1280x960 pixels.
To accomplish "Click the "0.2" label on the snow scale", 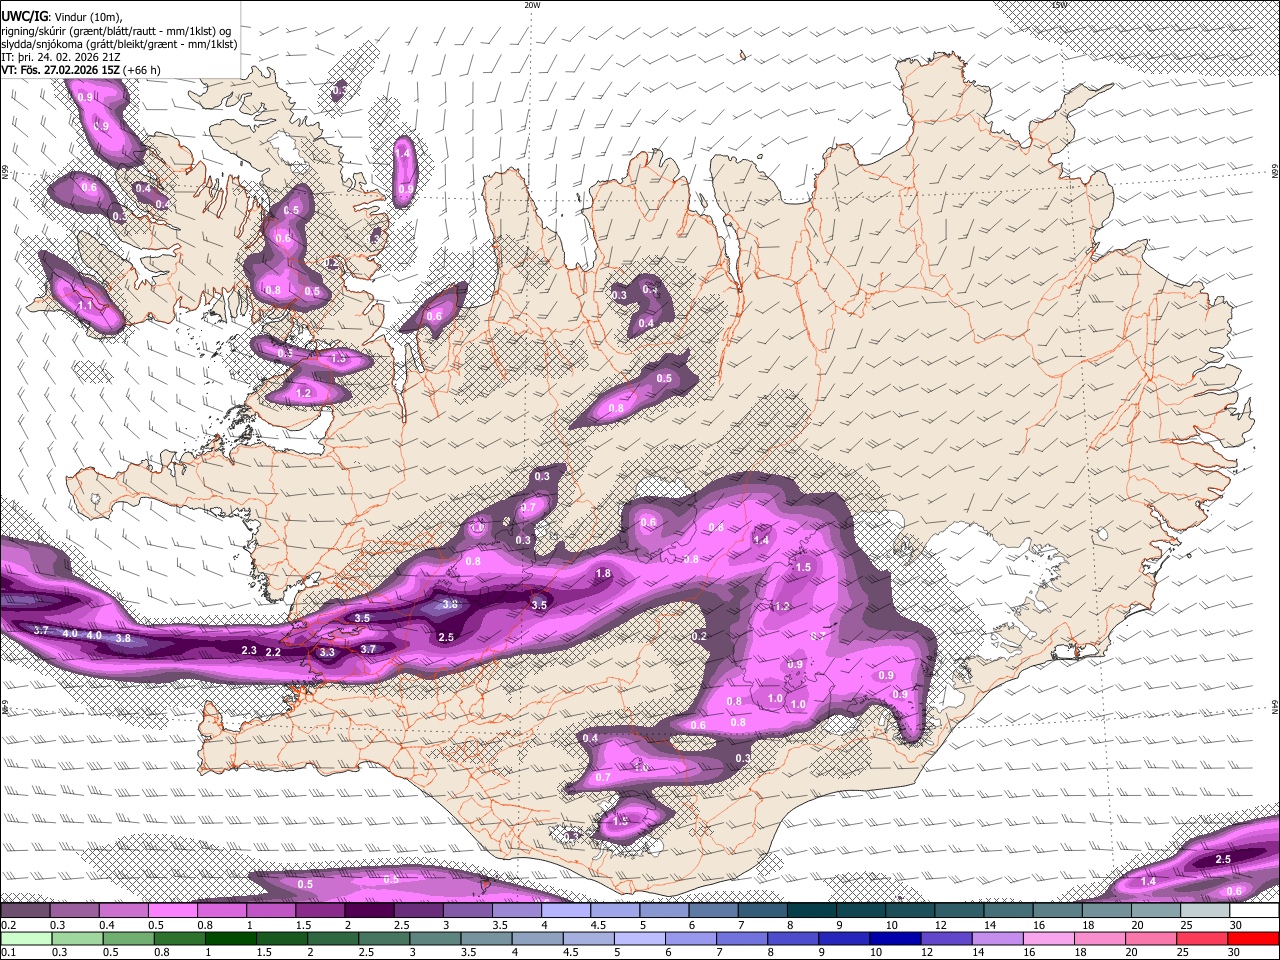I will [x=8, y=924].
